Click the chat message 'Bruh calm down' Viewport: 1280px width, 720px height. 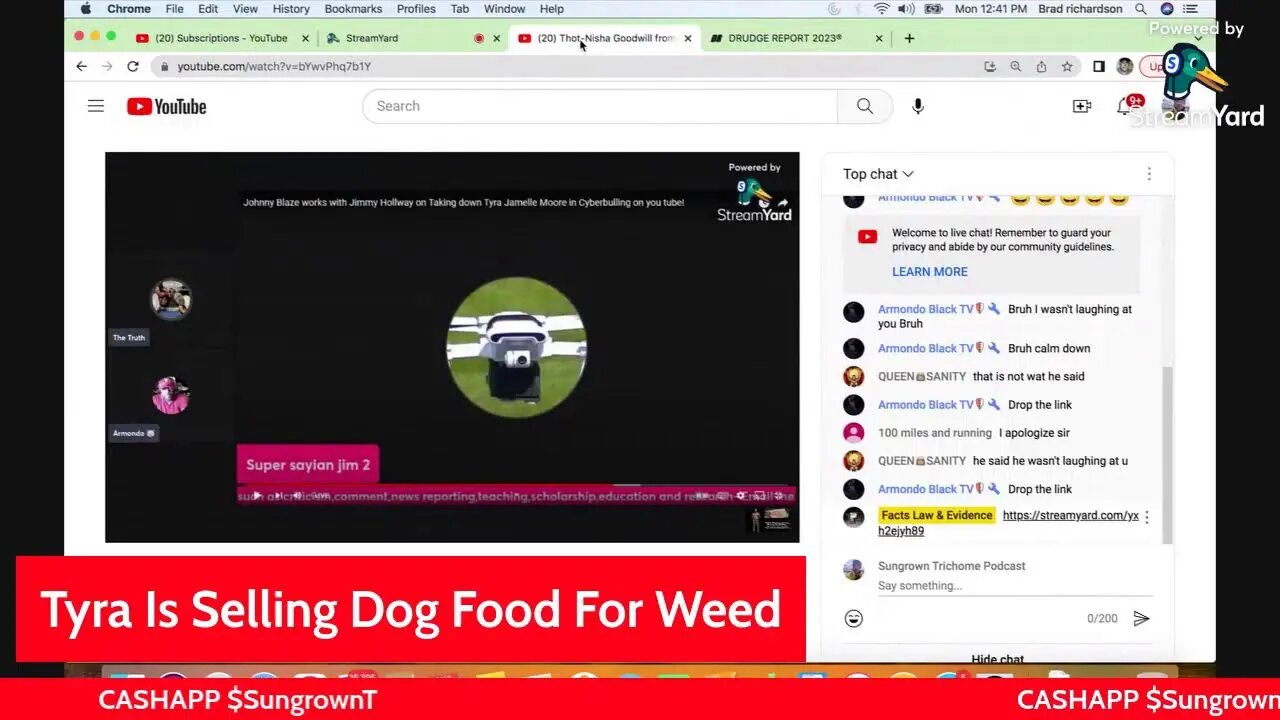pyautogui.click(x=1049, y=348)
